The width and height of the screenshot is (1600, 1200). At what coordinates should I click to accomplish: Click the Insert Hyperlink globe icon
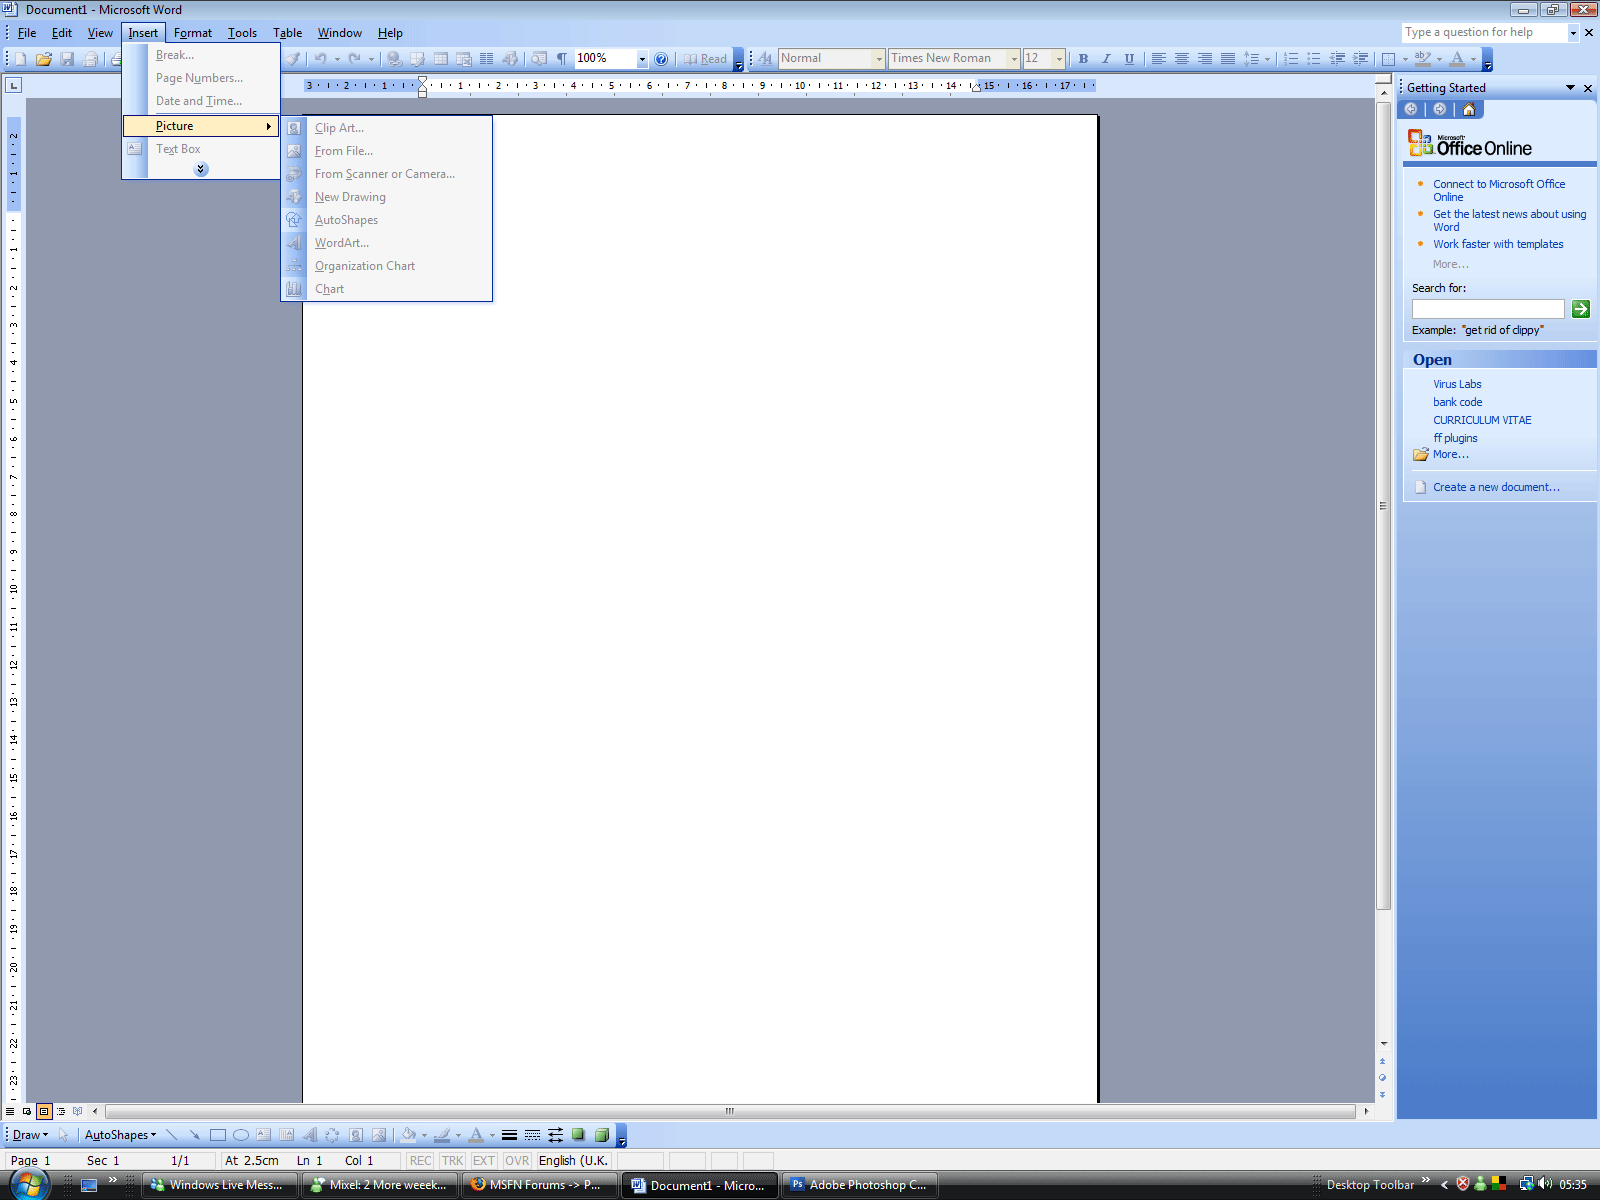point(394,59)
